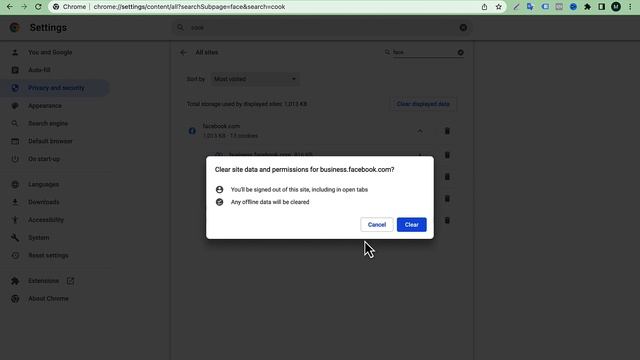Click the Clear displayed data button

[423, 104]
